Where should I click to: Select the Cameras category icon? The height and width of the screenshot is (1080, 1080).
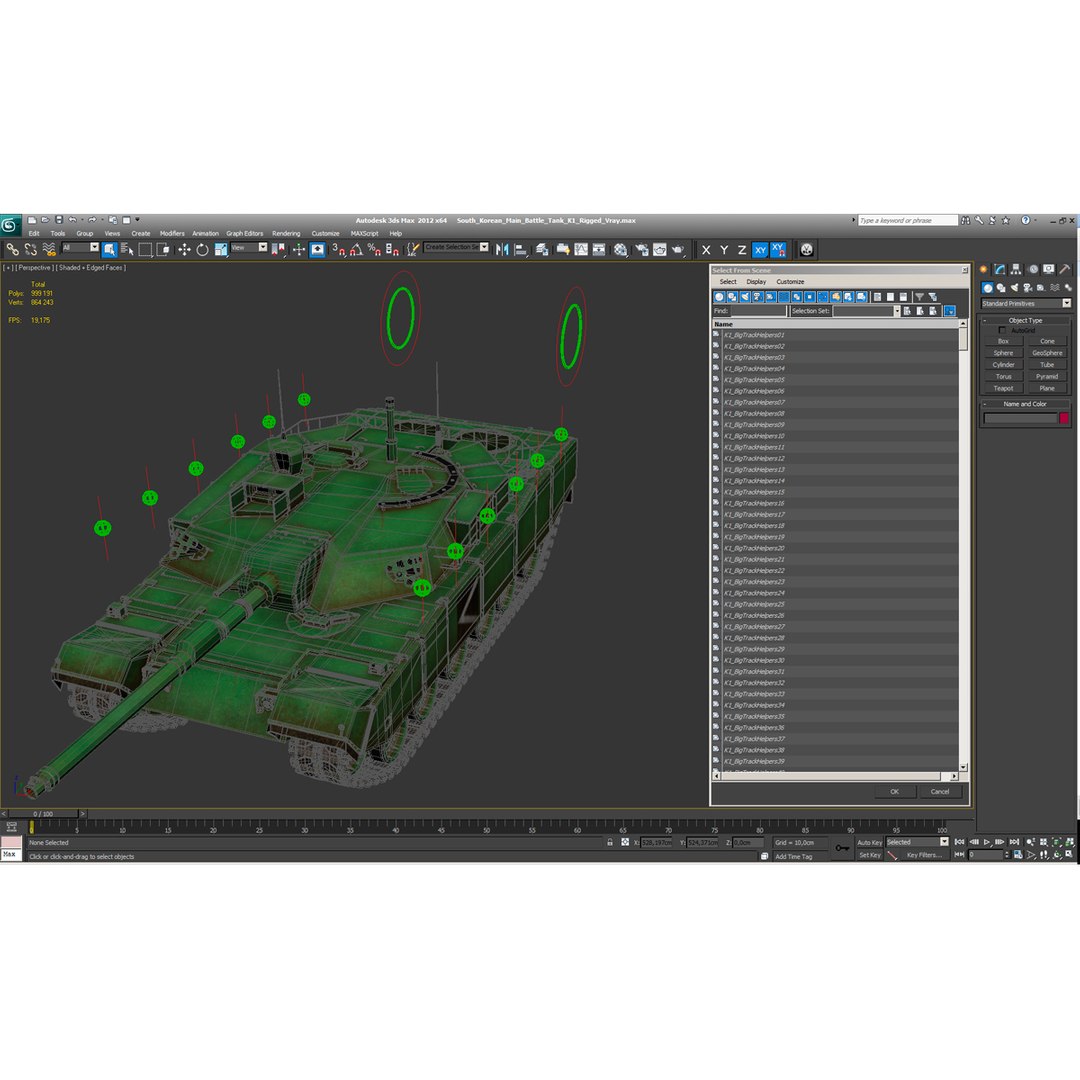pos(1027,288)
